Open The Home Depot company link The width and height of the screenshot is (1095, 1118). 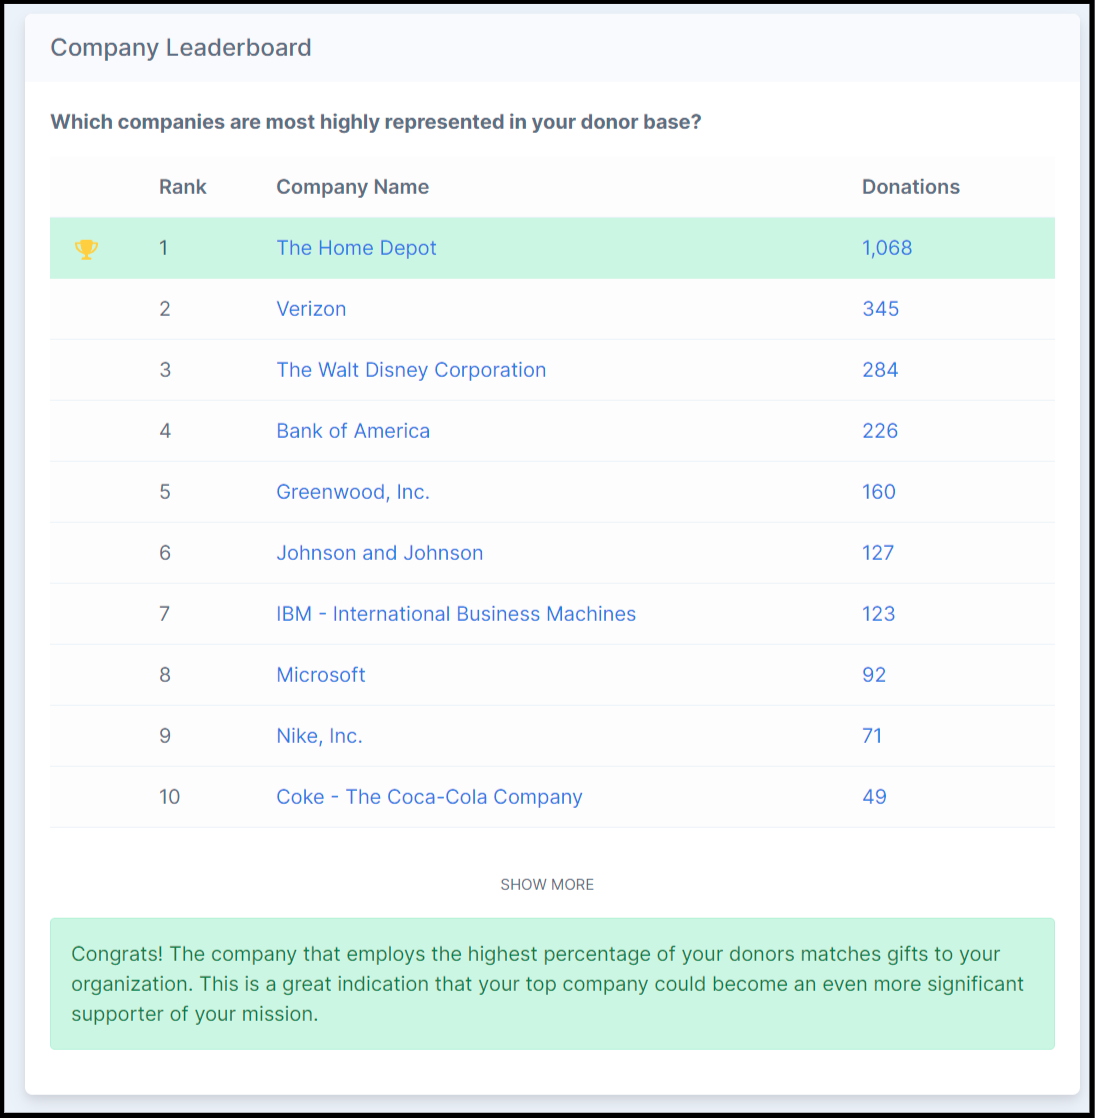click(x=356, y=248)
